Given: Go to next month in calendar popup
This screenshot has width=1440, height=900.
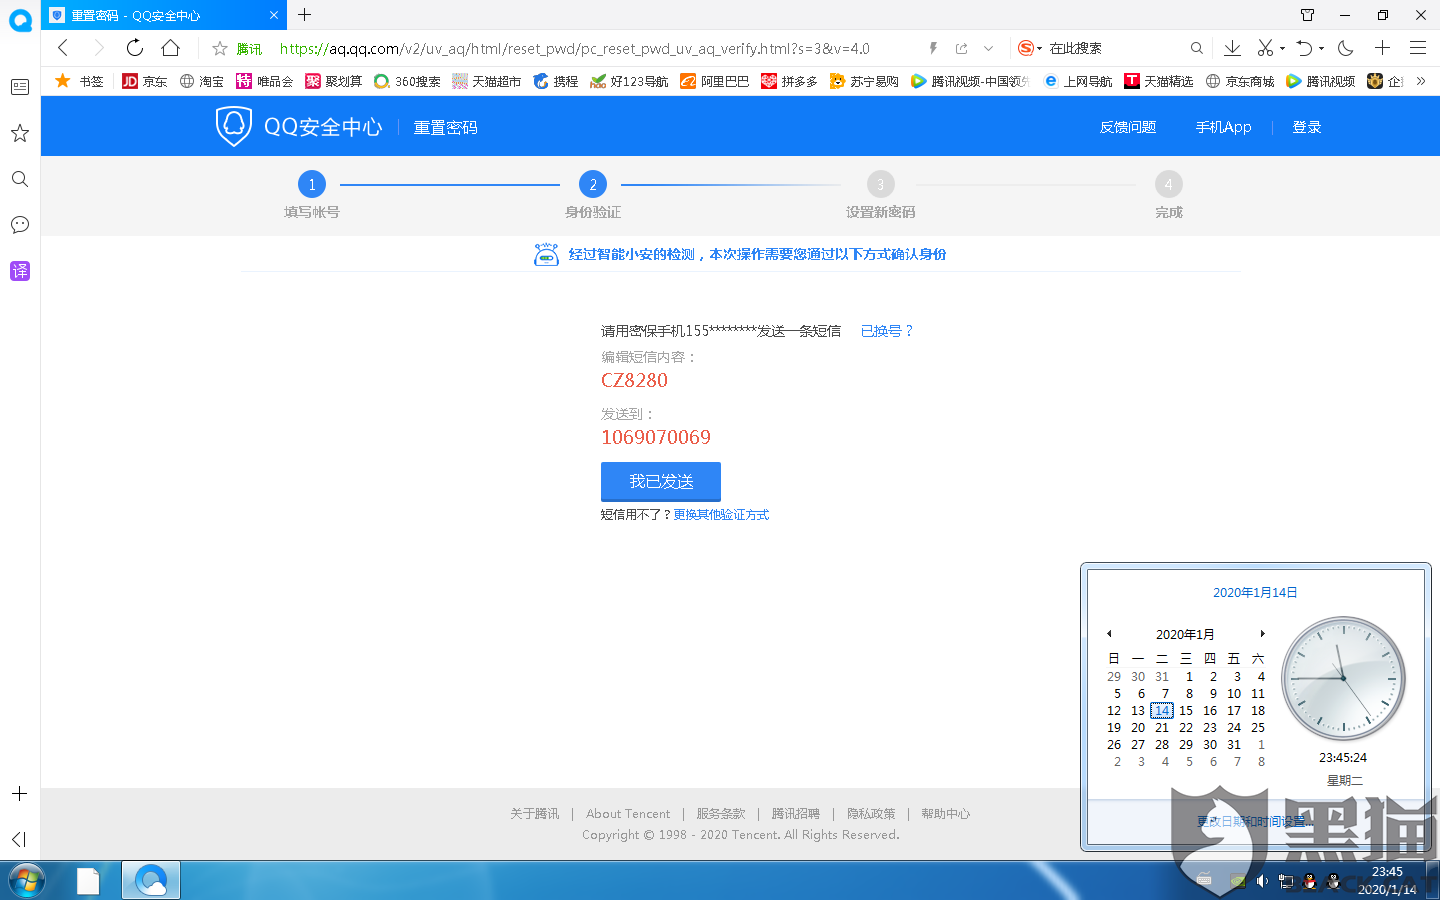Looking at the screenshot, I should tap(1262, 633).
